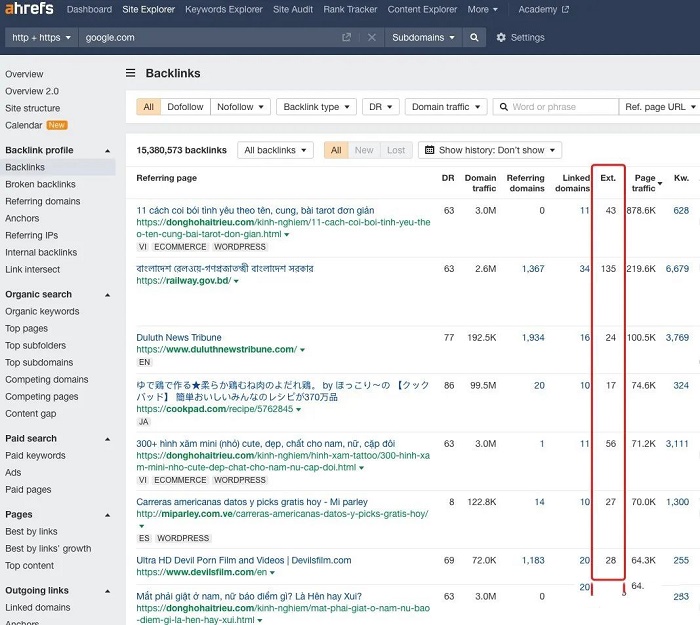Clear the google.com URL with X icon
Screen dimensions: 700x625
371,38
